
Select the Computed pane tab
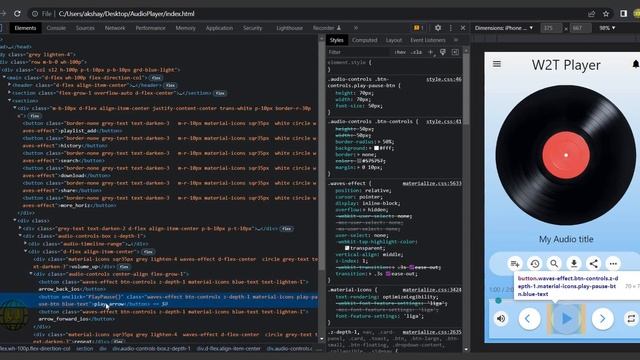(364, 40)
